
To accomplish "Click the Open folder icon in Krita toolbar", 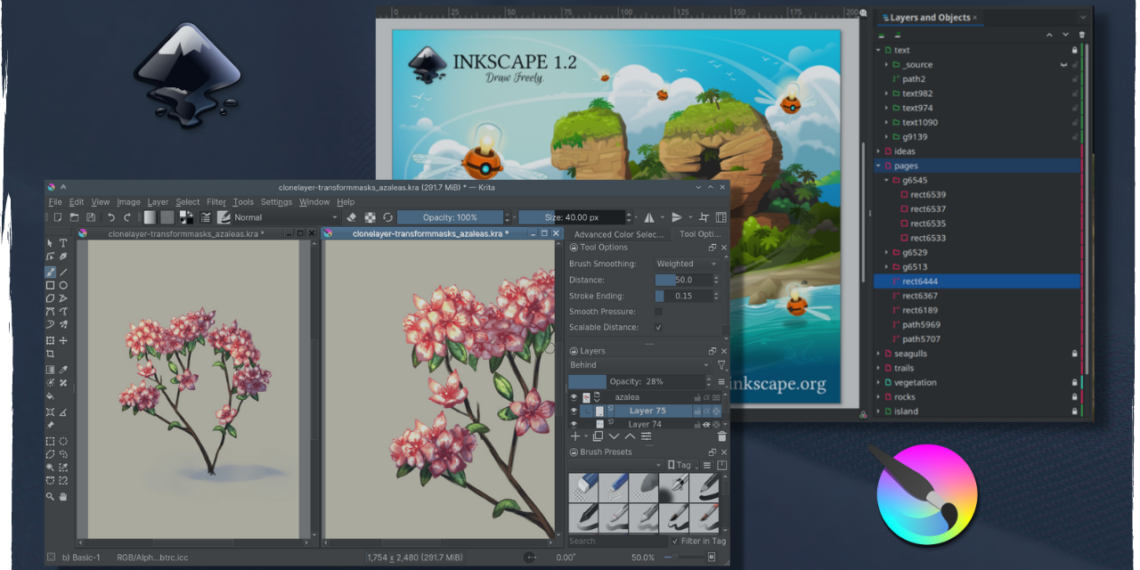I will point(73,217).
